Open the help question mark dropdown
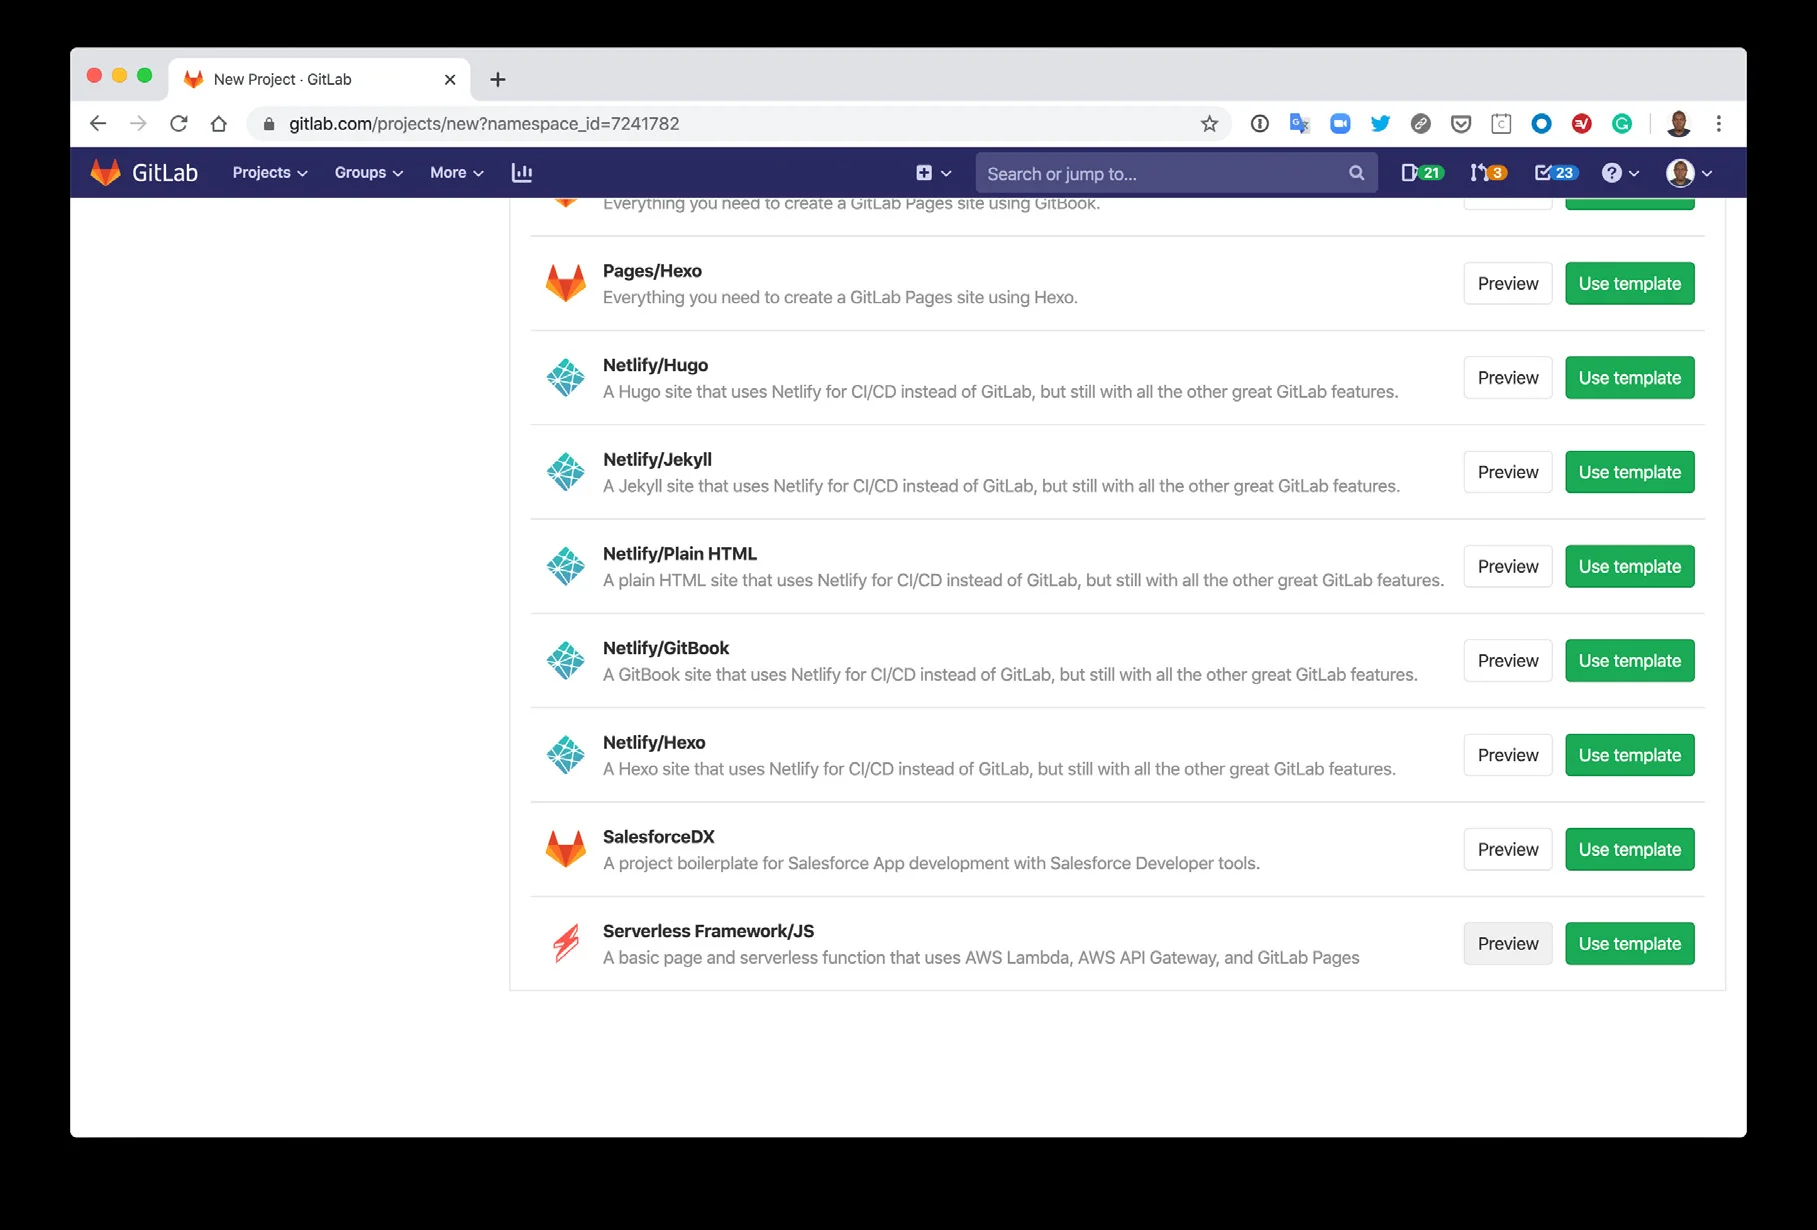The width and height of the screenshot is (1817, 1230). (1619, 173)
